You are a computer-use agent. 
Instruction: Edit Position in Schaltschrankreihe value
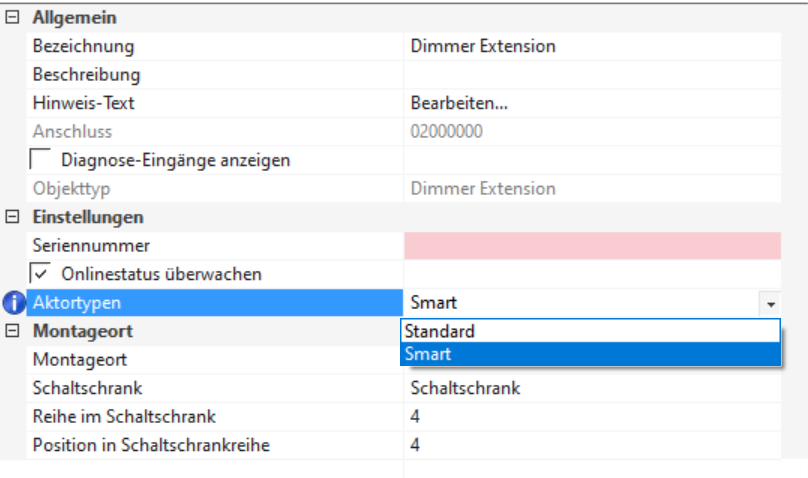click(x=592, y=445)
